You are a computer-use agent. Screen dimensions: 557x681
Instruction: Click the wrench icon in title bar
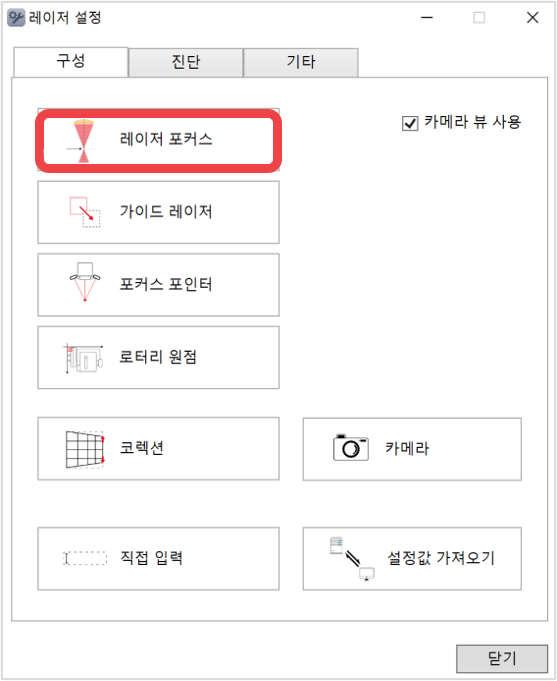tap(17, 17)
